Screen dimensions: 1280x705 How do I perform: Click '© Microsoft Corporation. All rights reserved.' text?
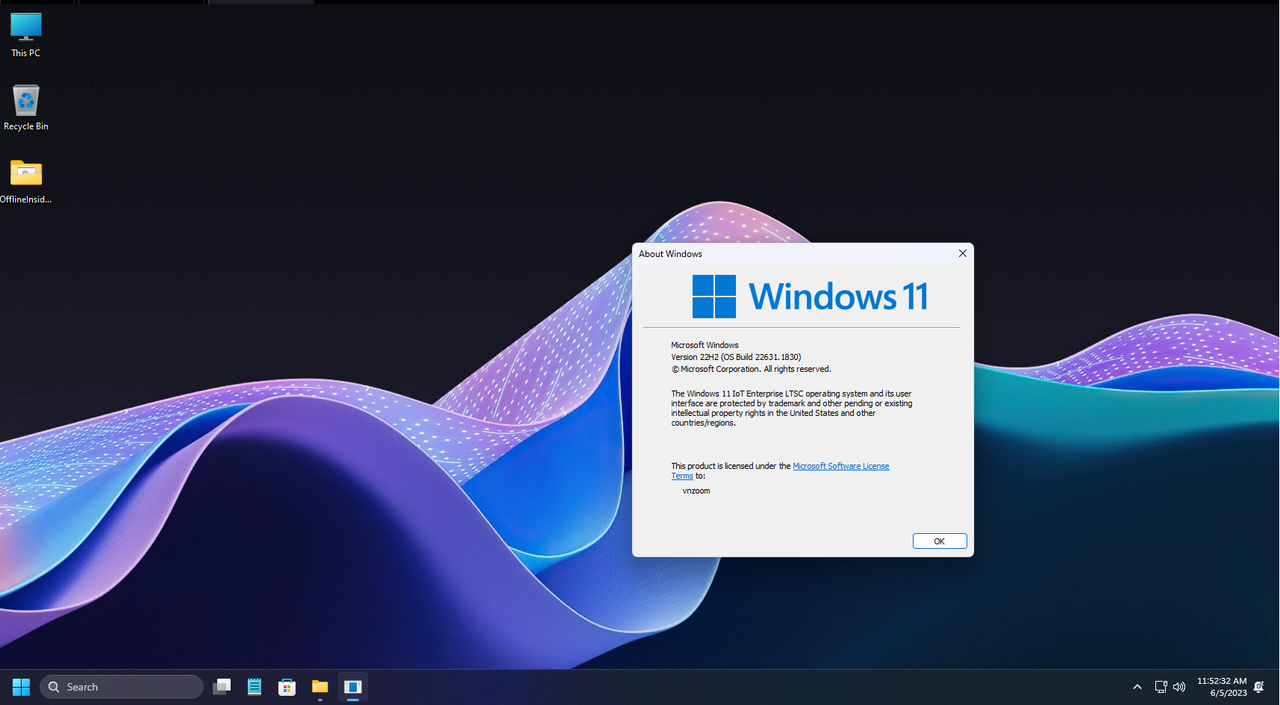(751, 369)
